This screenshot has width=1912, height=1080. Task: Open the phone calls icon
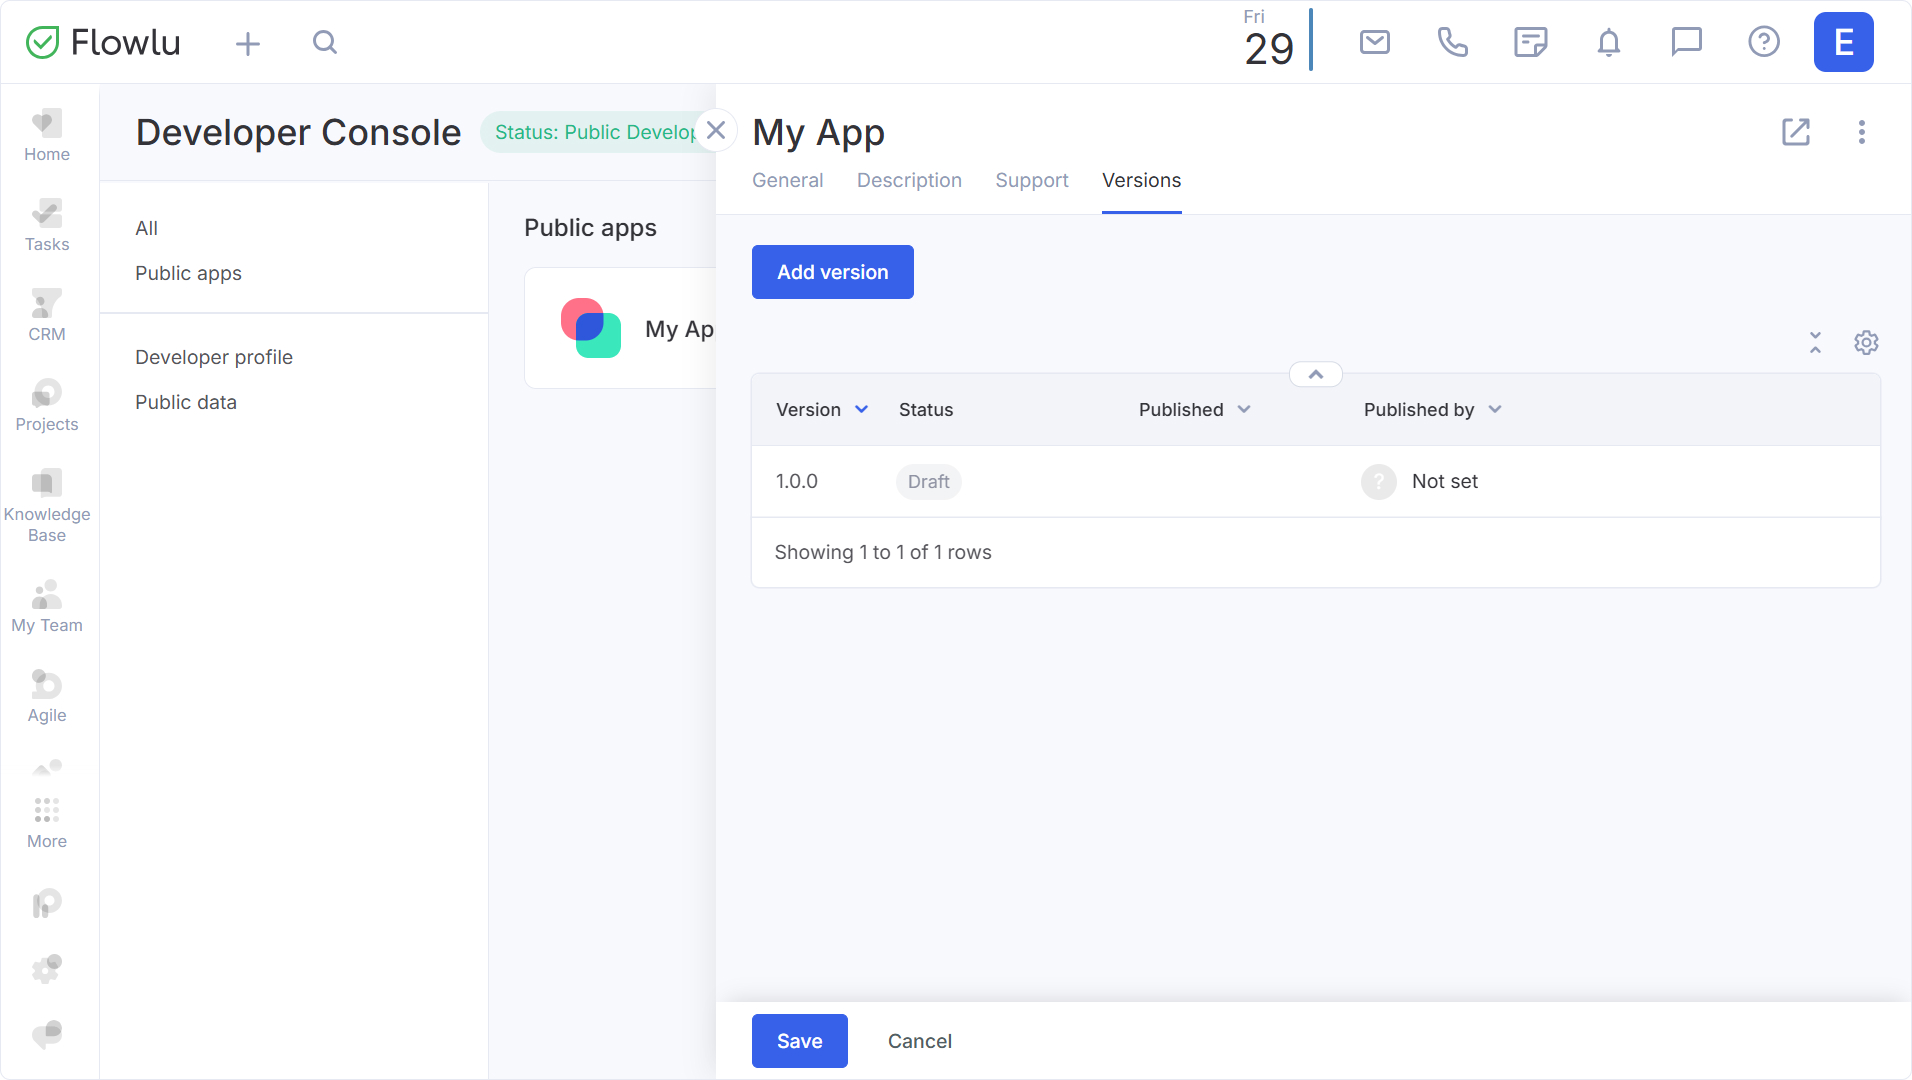coord(1452,42)
